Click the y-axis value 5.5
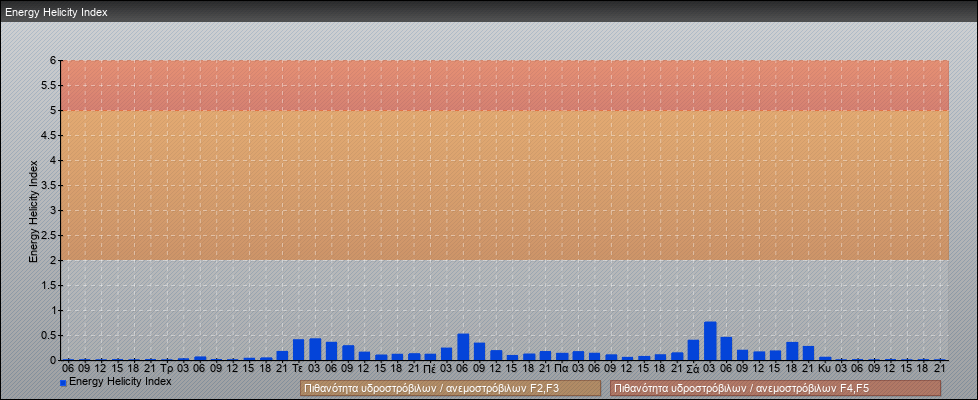The height and width of the screenshot is (400, 978). pos(49,85)
